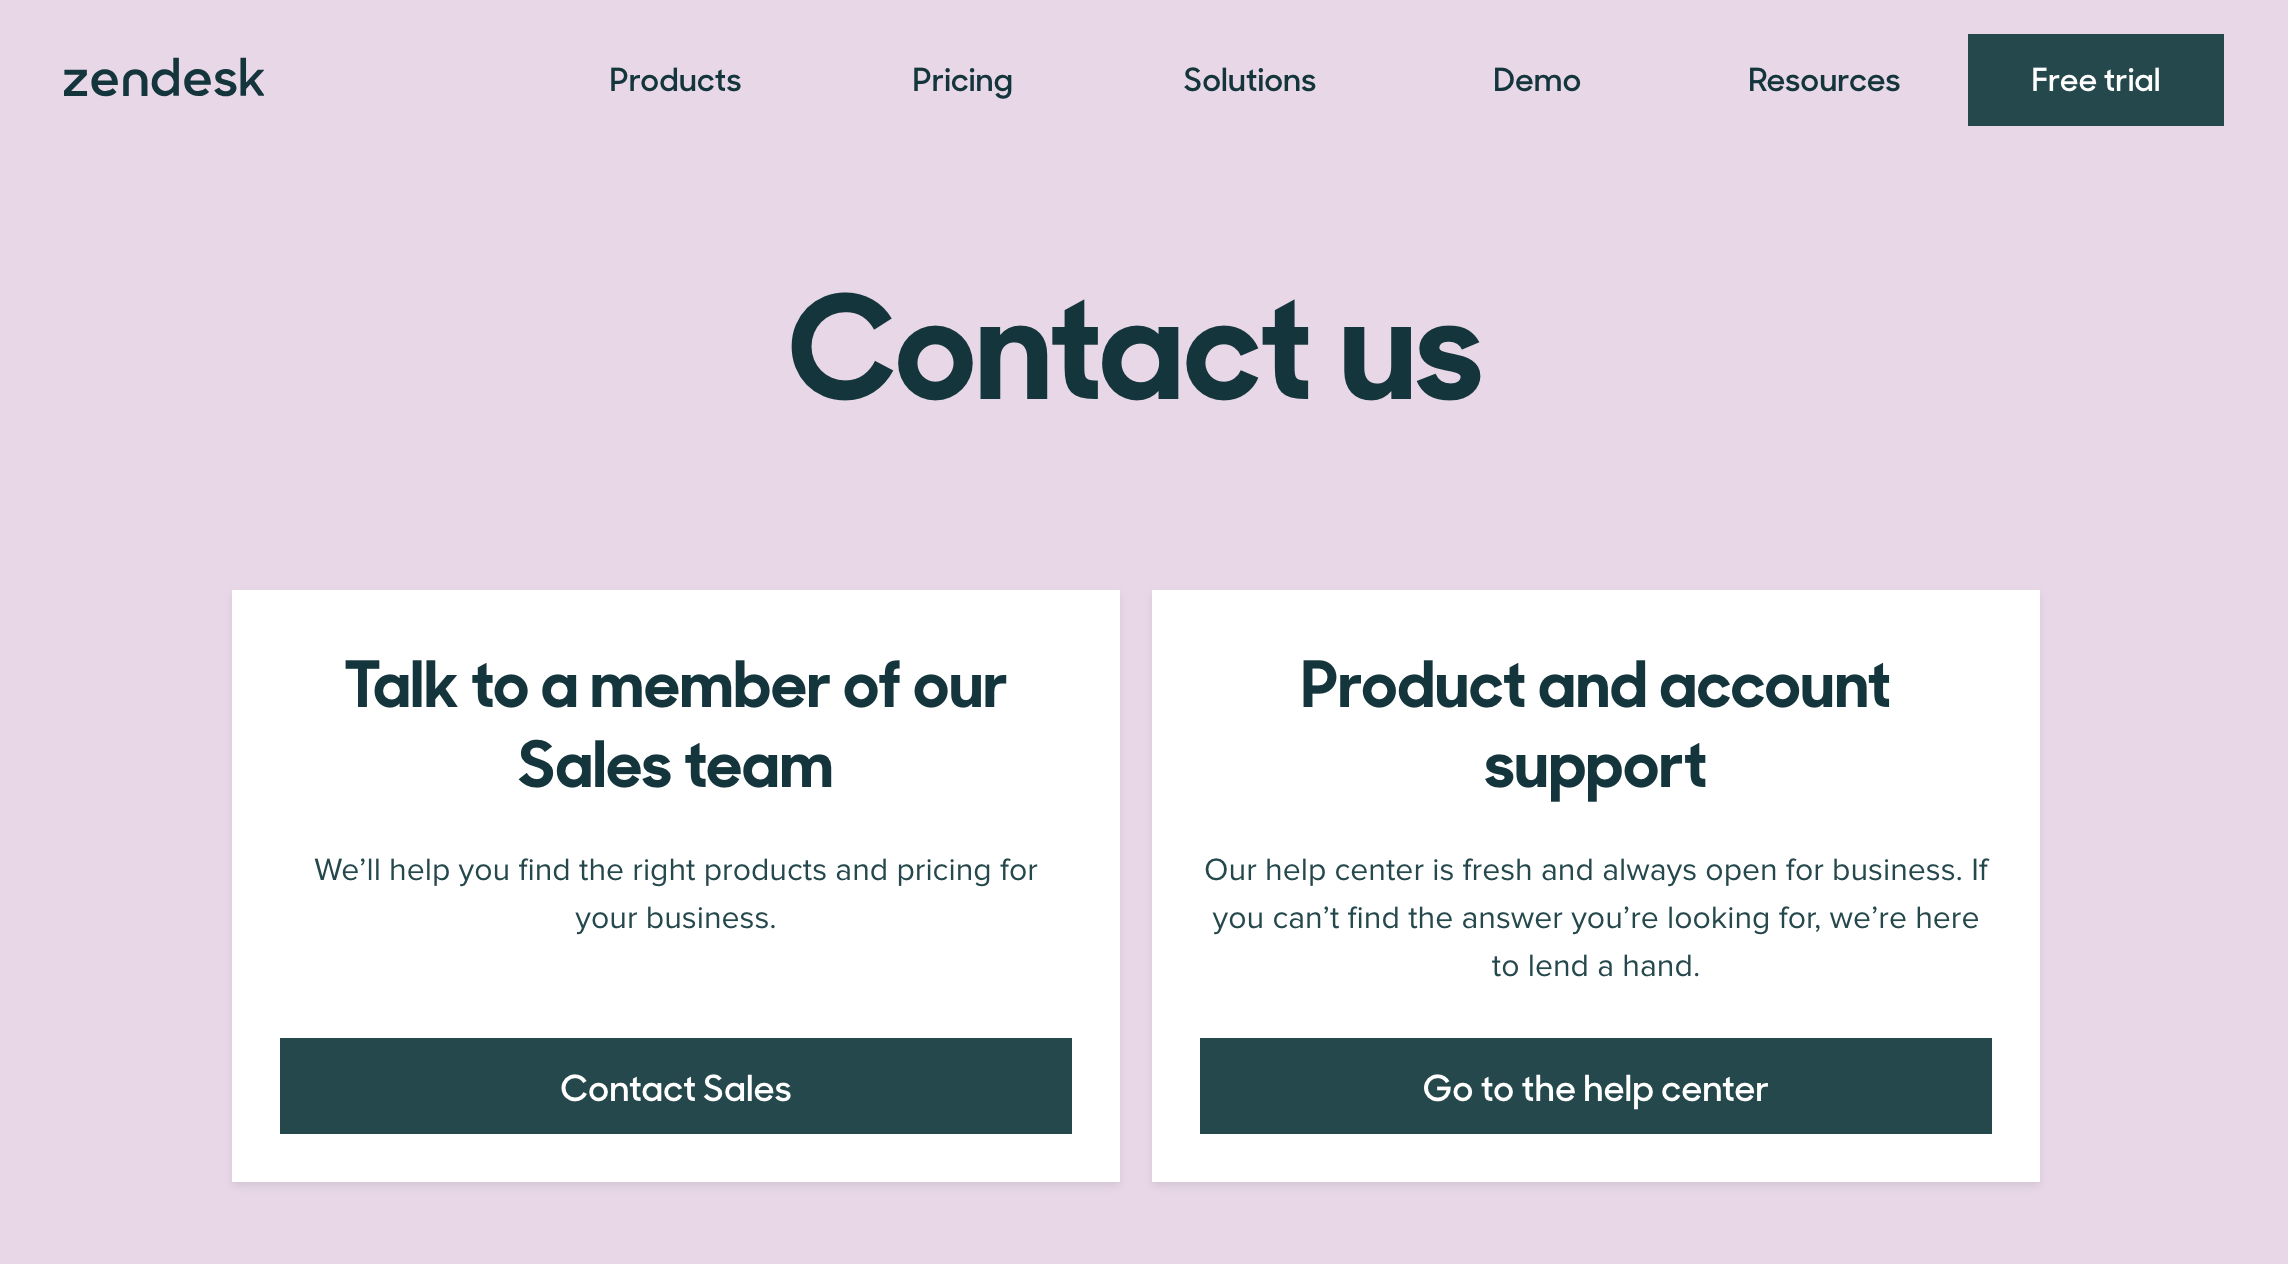2288x1264 pixels.
Task: Click the 'Talk to a member of our' heading line
Action: [x=675, y=686]
